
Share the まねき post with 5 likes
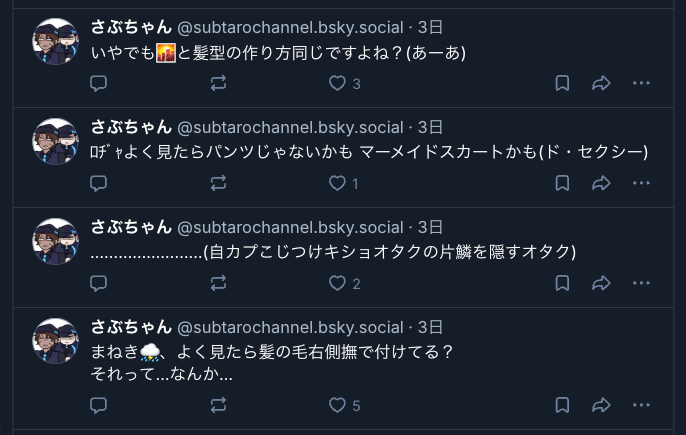coord(601,405)
